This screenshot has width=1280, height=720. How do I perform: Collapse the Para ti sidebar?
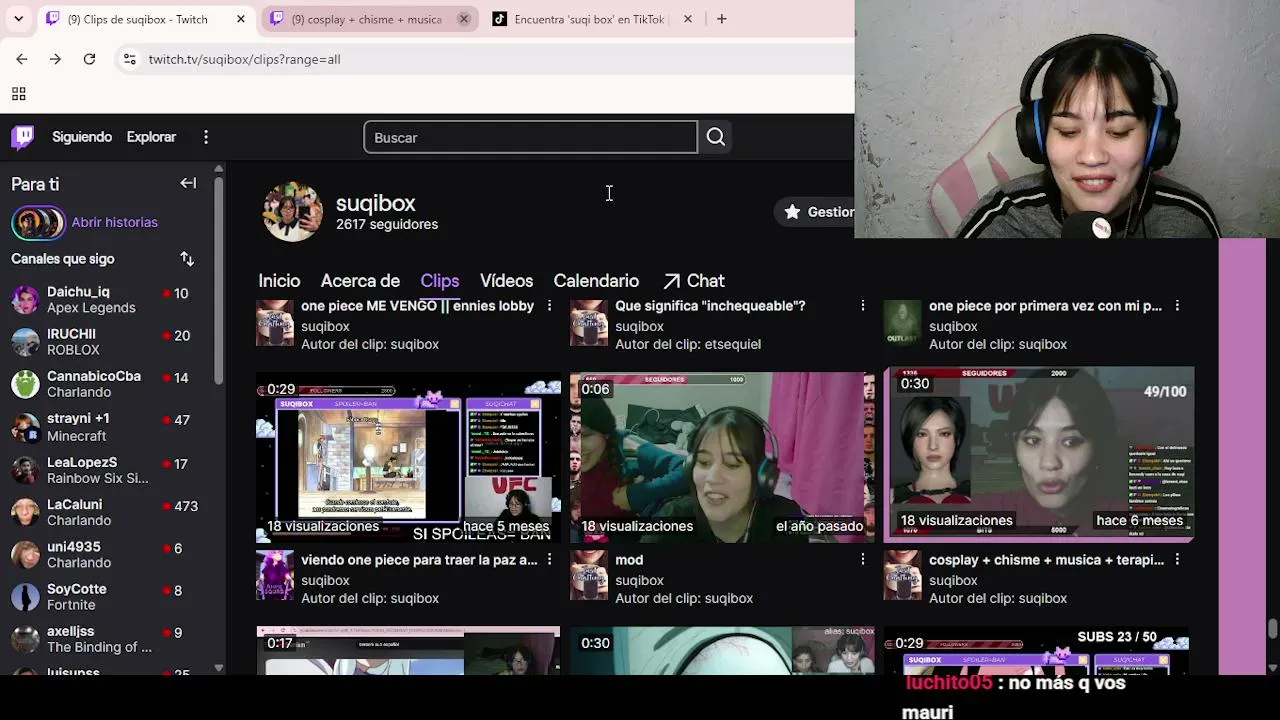(188, 183)
